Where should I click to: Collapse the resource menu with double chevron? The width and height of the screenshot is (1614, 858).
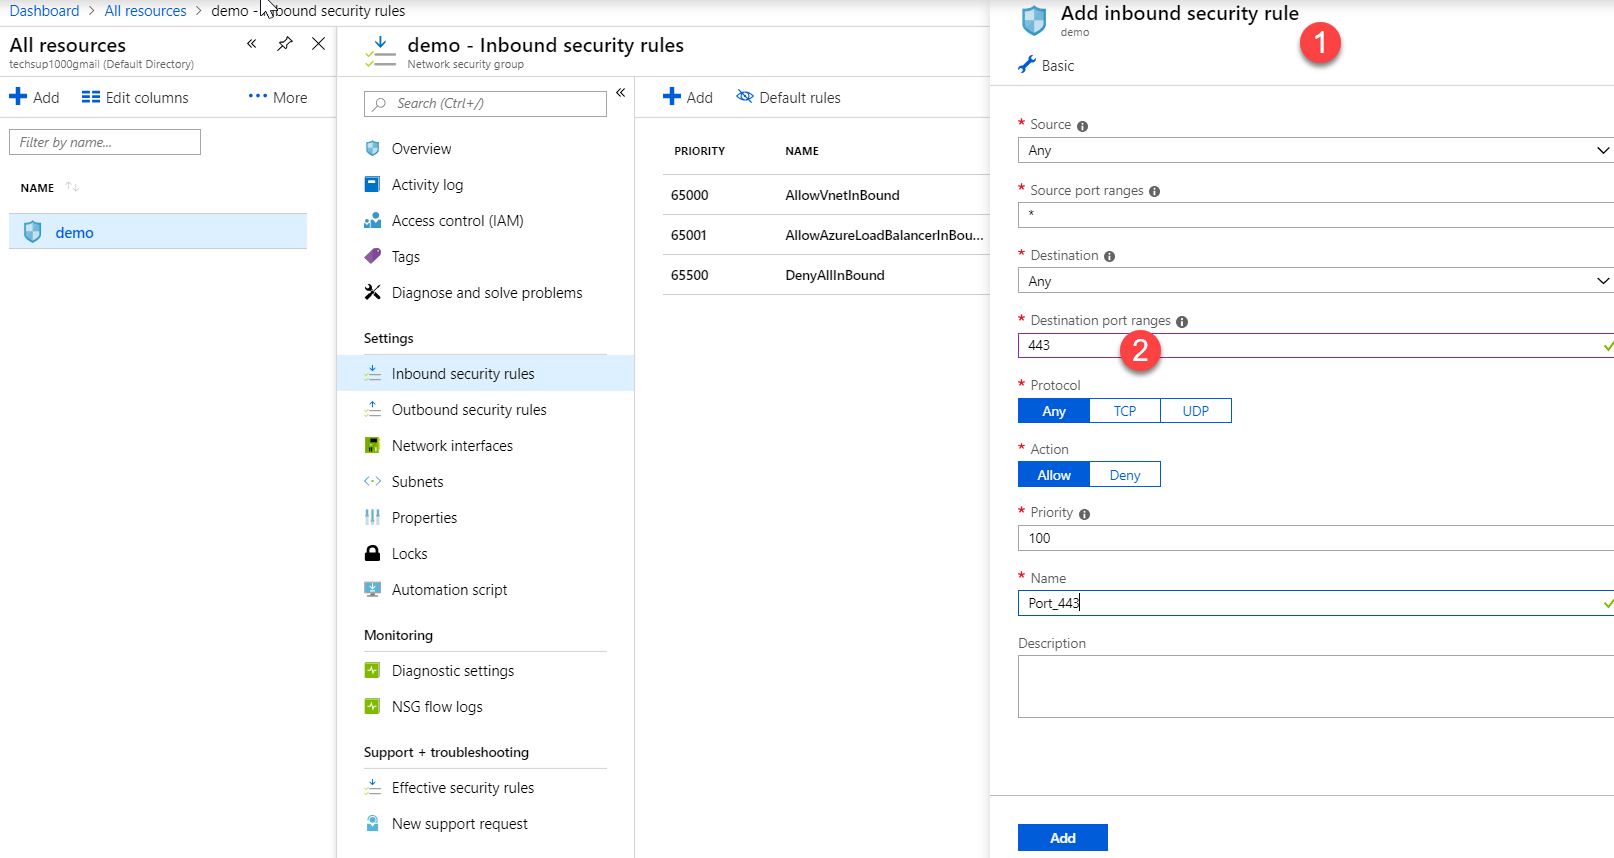[x=621, y=92]
